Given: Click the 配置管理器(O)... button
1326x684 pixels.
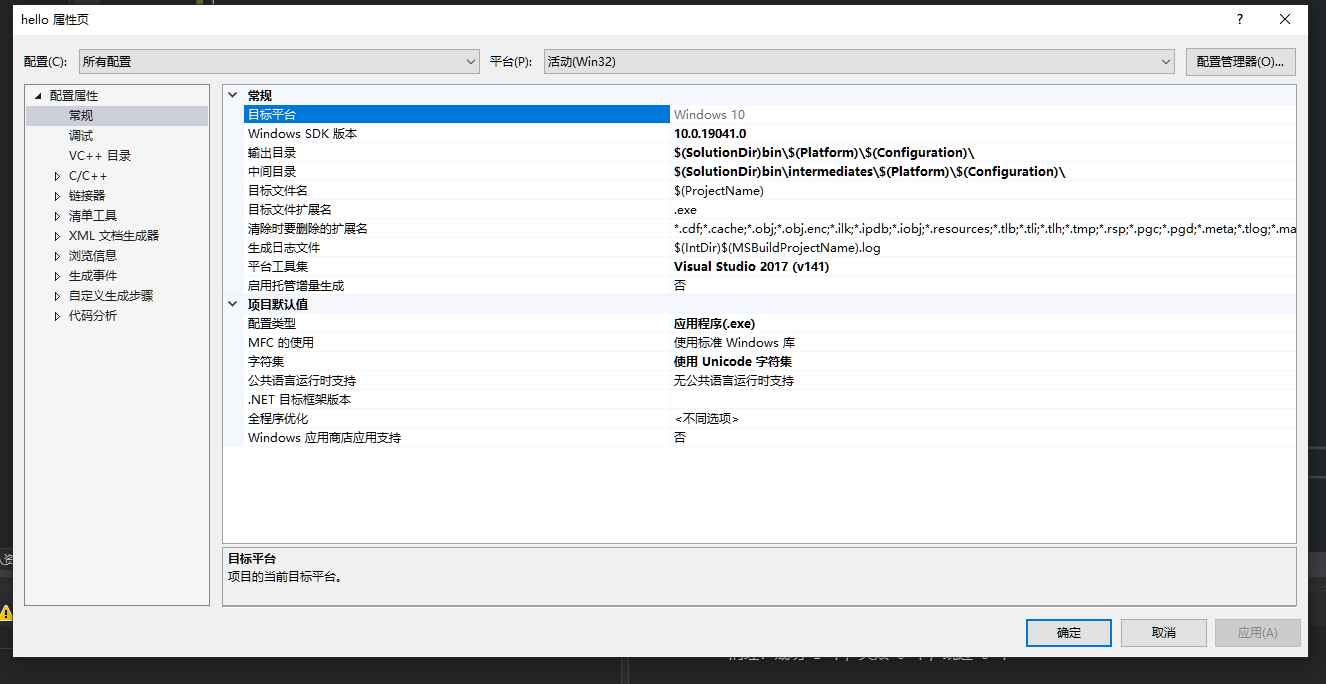Looking at the screenshot, I should click(1240, 62).
